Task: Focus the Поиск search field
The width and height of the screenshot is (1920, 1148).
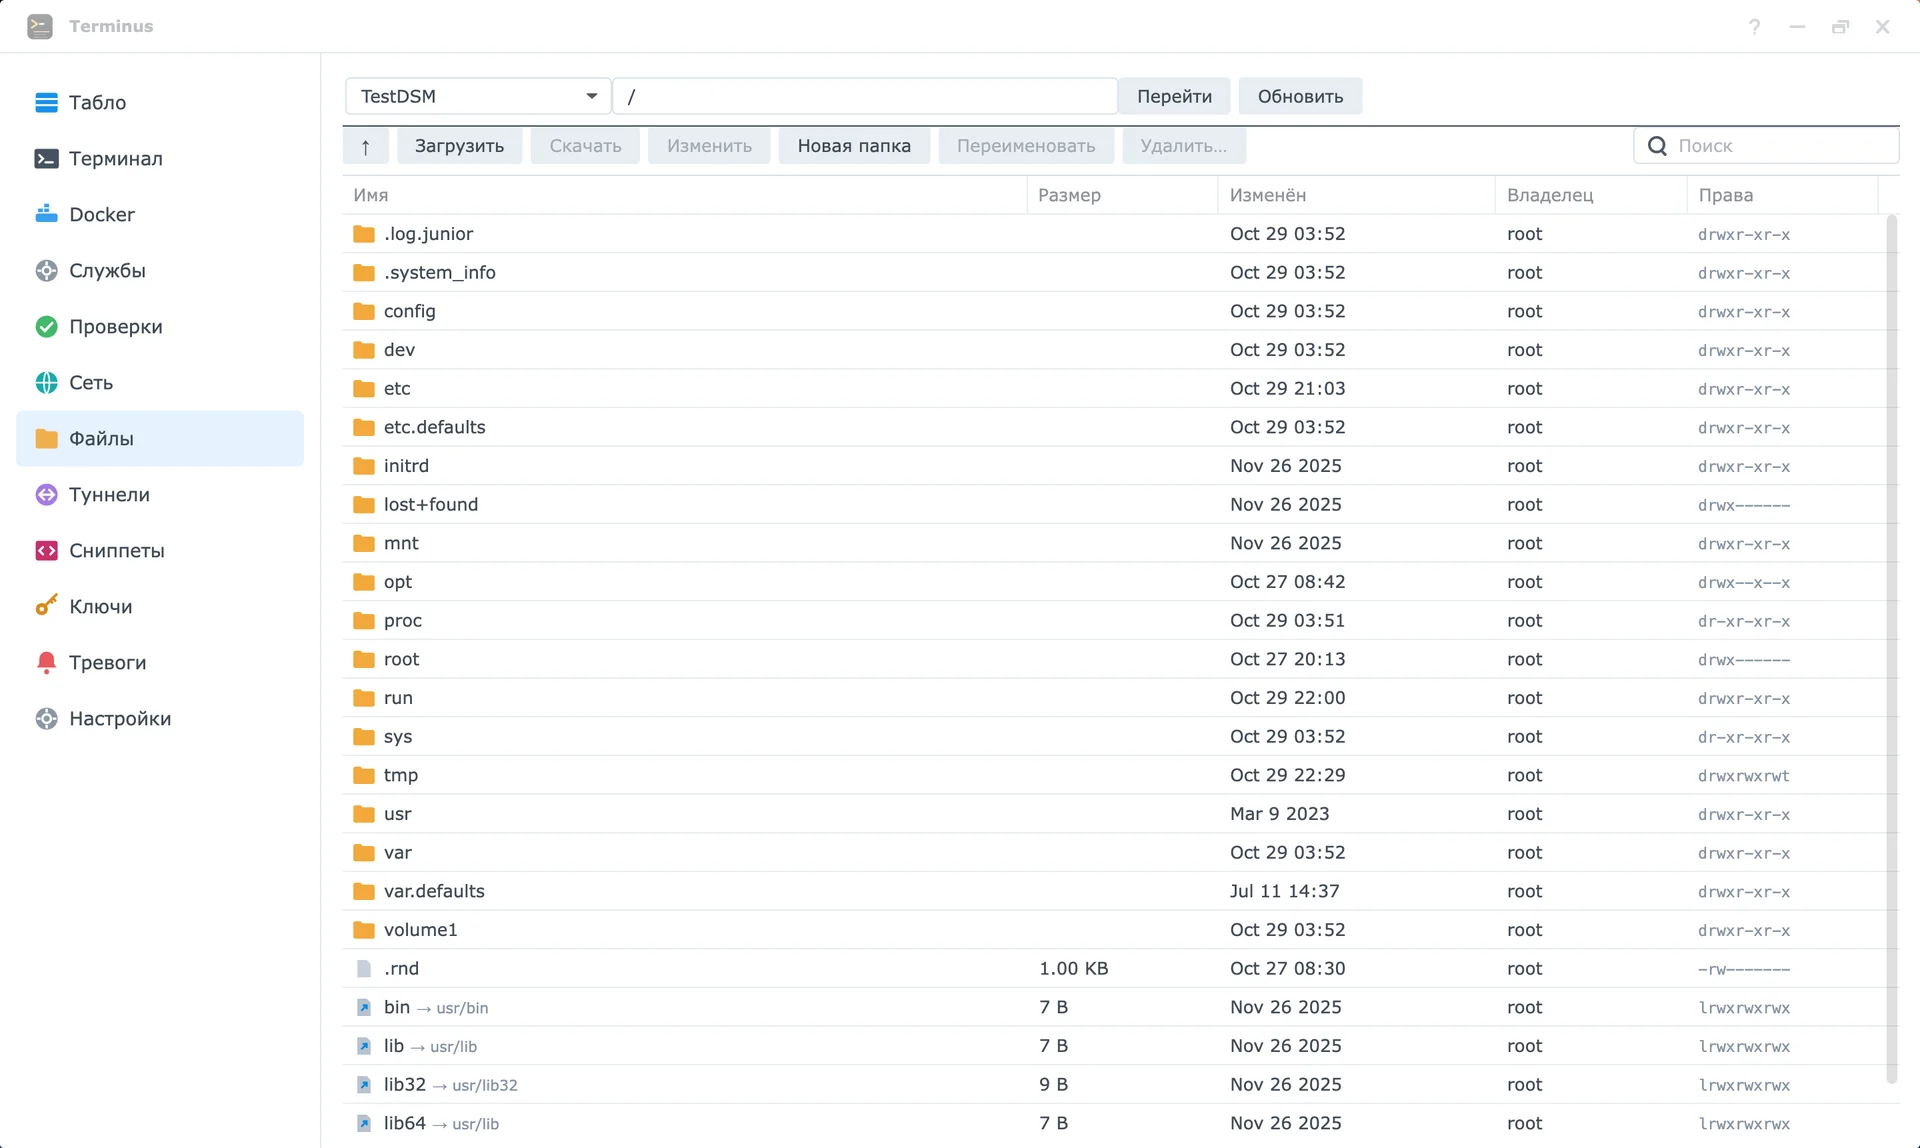Action: coord(1766,146)
